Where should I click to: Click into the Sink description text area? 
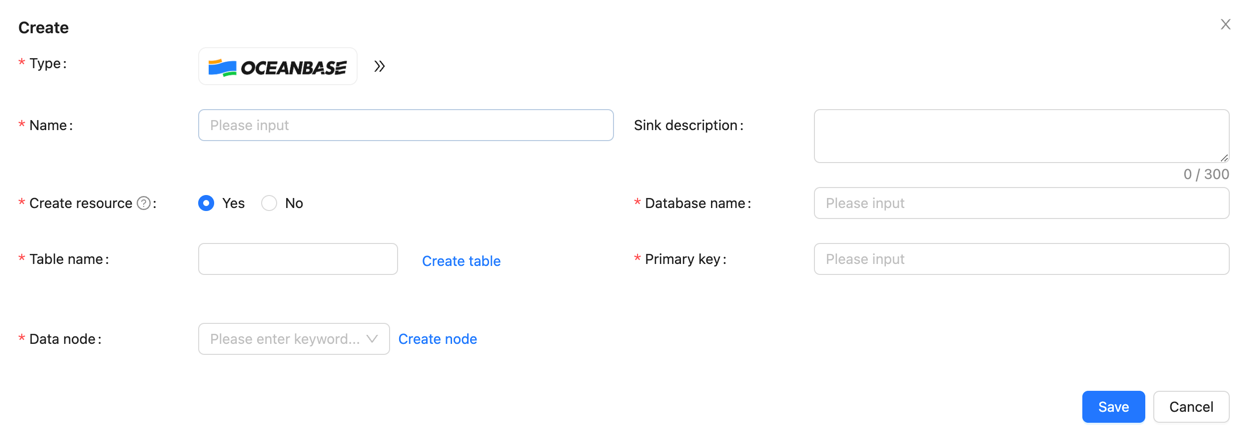click(x=1020, y=136)
